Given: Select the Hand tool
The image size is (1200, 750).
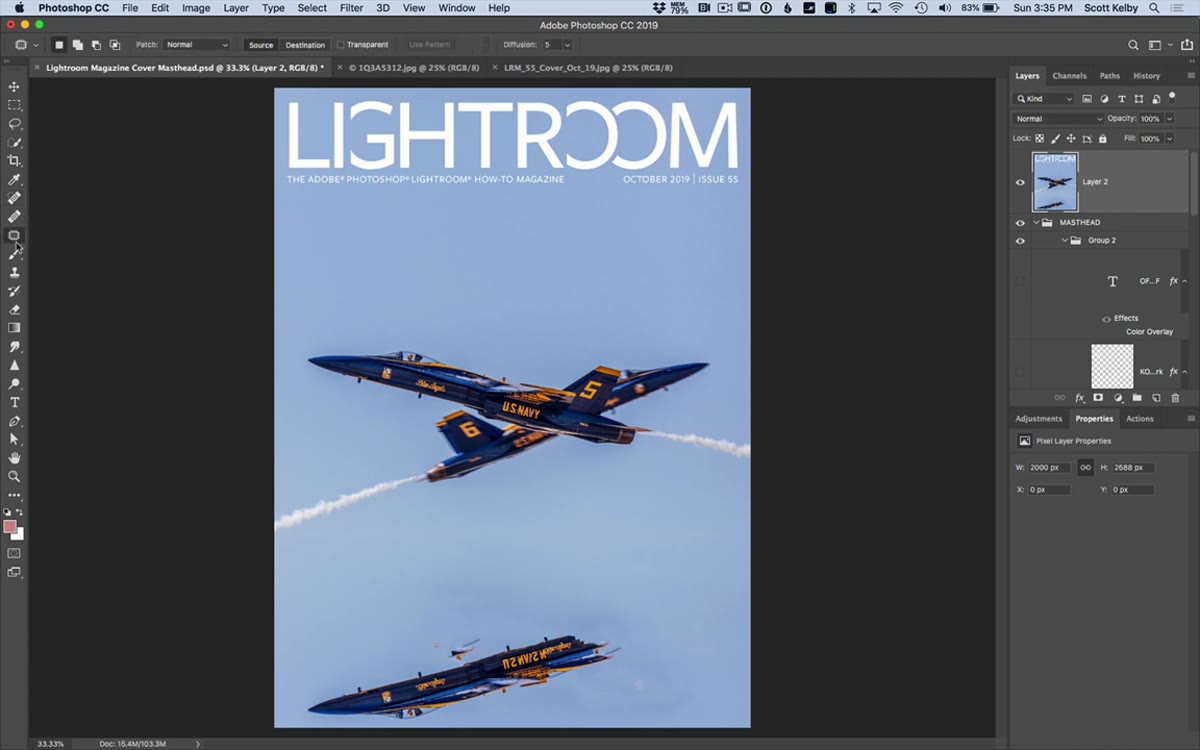Looking at the screenshot, I should (14, 458).
